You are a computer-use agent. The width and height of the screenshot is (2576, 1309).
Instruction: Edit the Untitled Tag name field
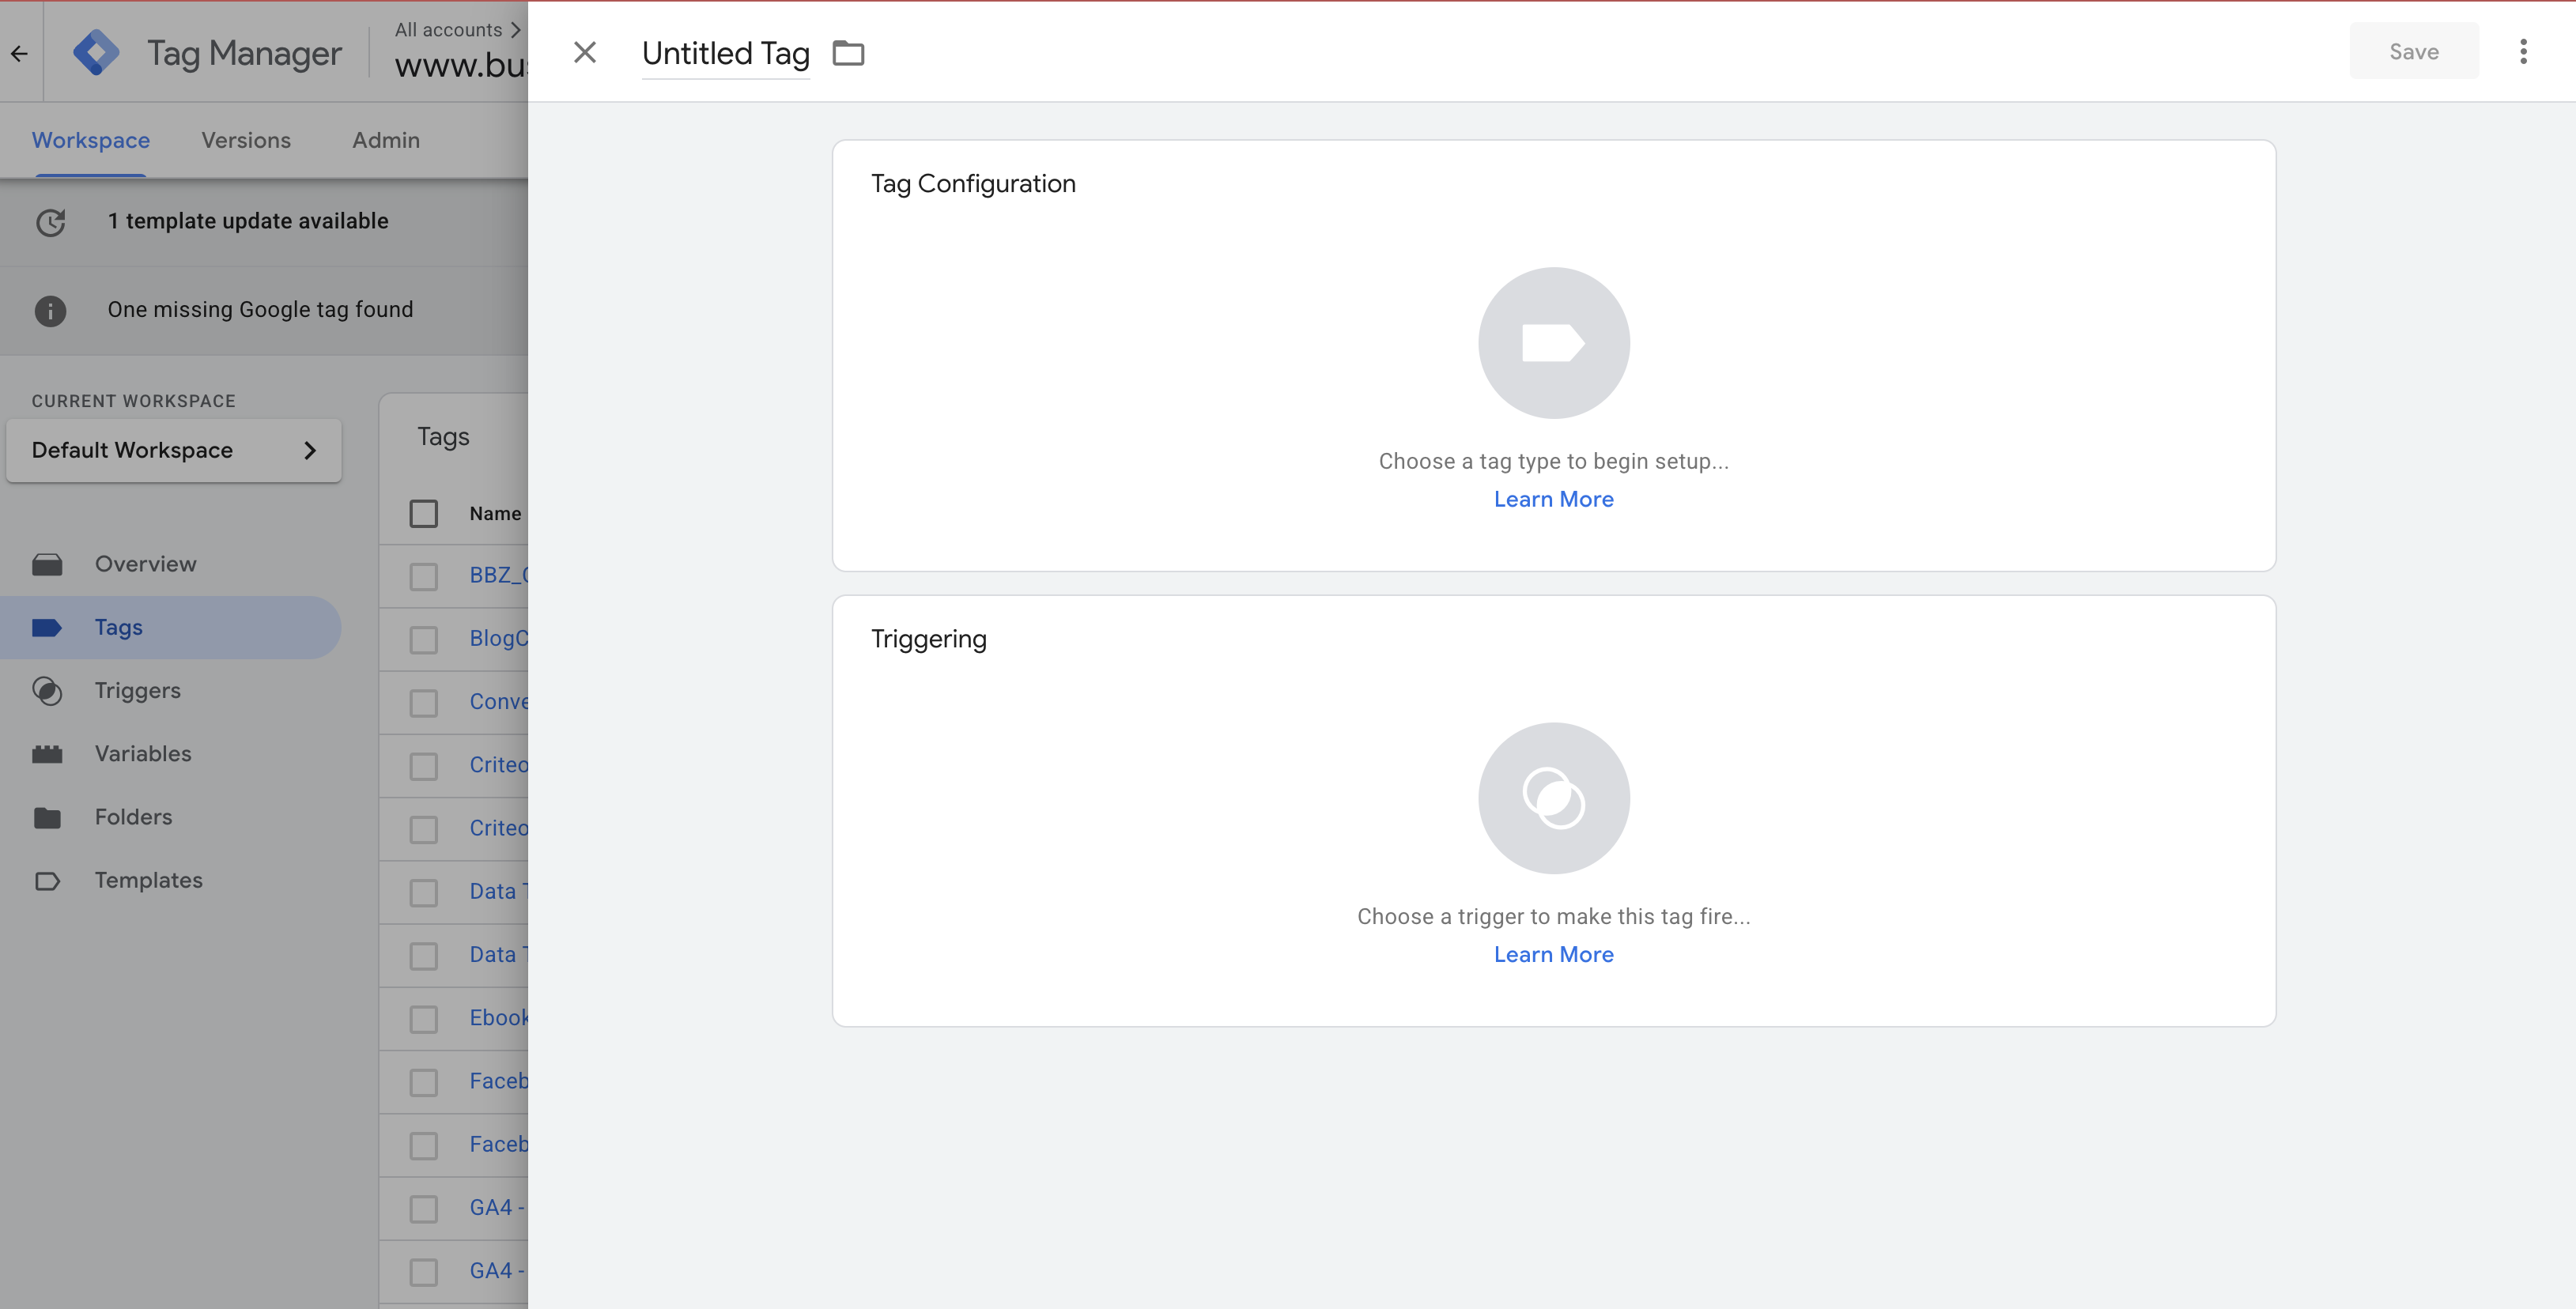tap(725, 54)
